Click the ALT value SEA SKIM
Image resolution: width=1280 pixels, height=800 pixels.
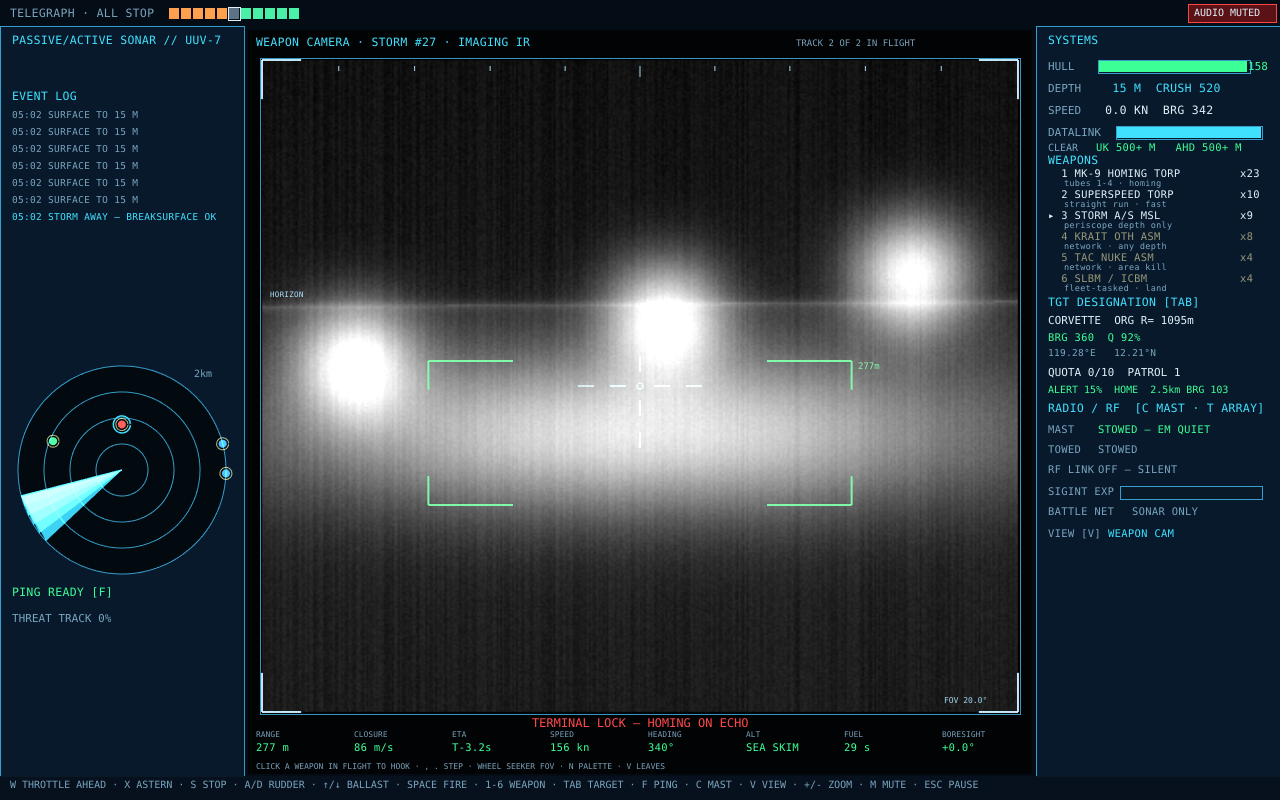772,748
